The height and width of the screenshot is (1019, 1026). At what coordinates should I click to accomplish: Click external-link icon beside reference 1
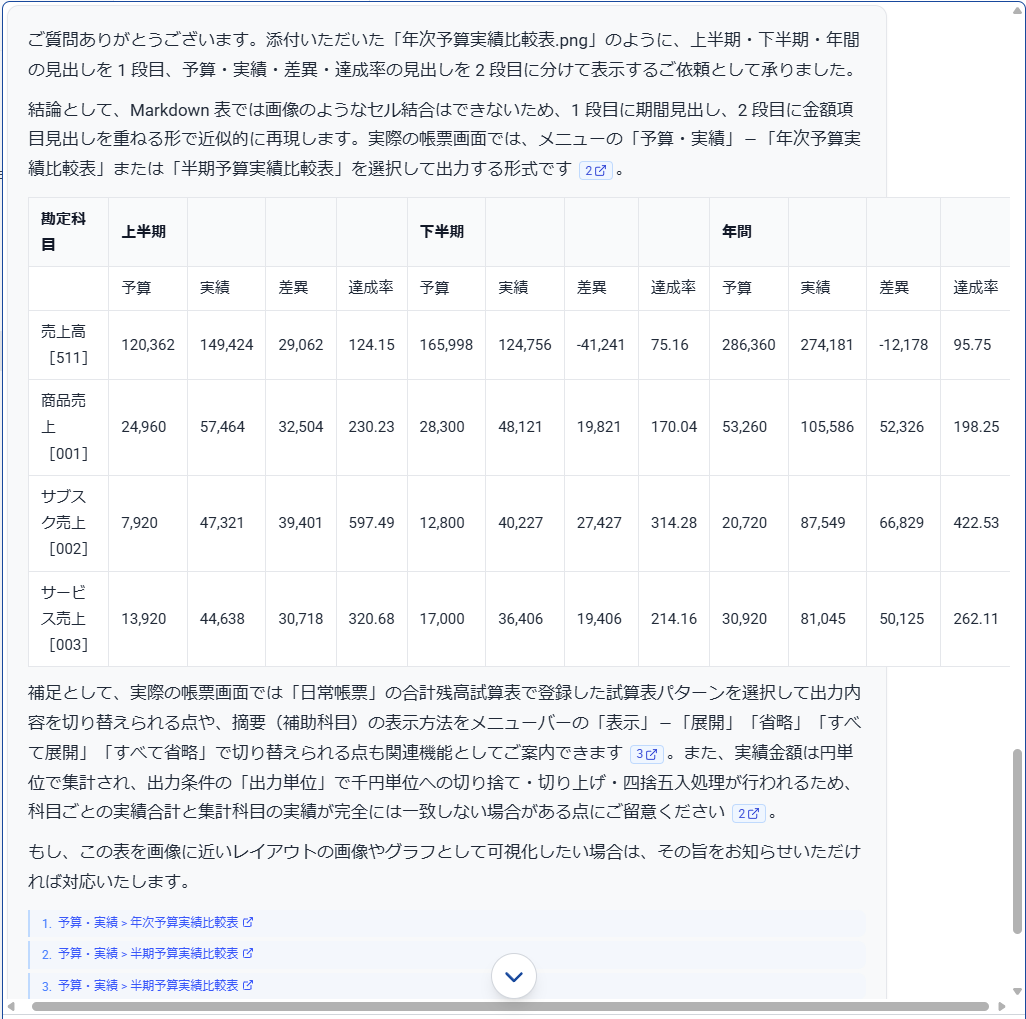[x=248, y=922]
